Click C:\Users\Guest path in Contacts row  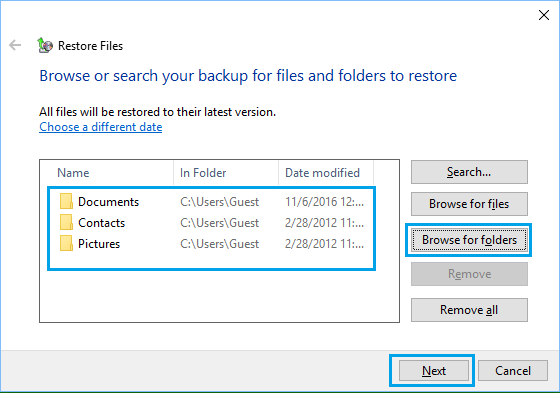click(x=219, y=223)
